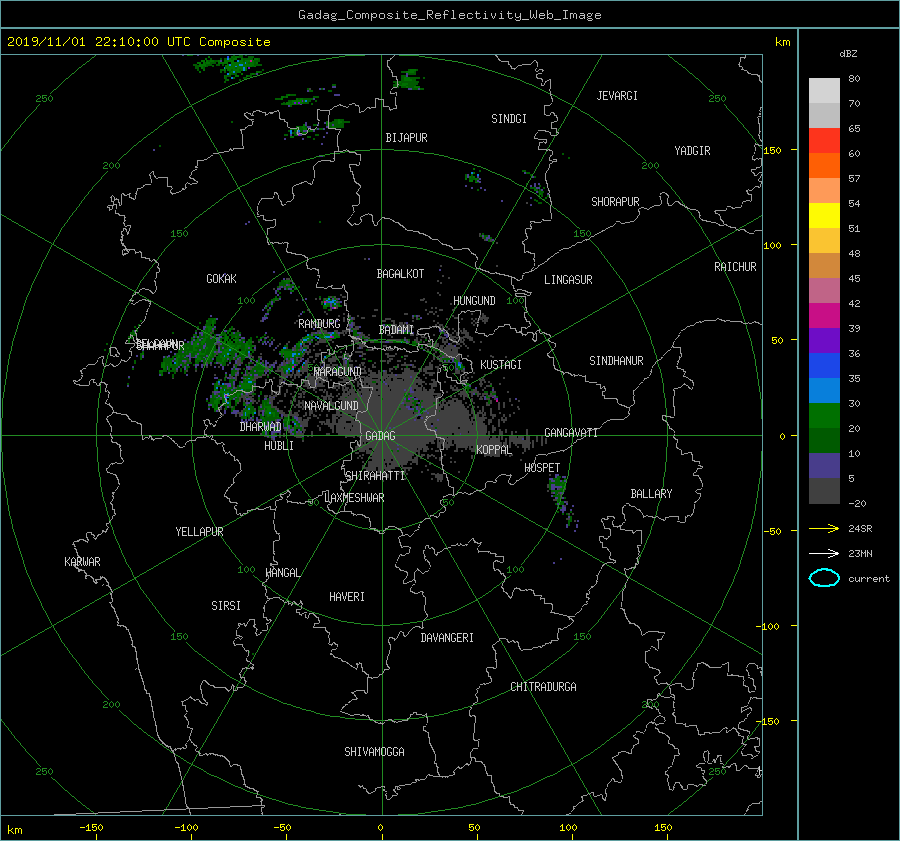Screen dimensions: 900x841
Task: Click the yellow 24SR arrow legend icon
Action: [x=824, y=528]
